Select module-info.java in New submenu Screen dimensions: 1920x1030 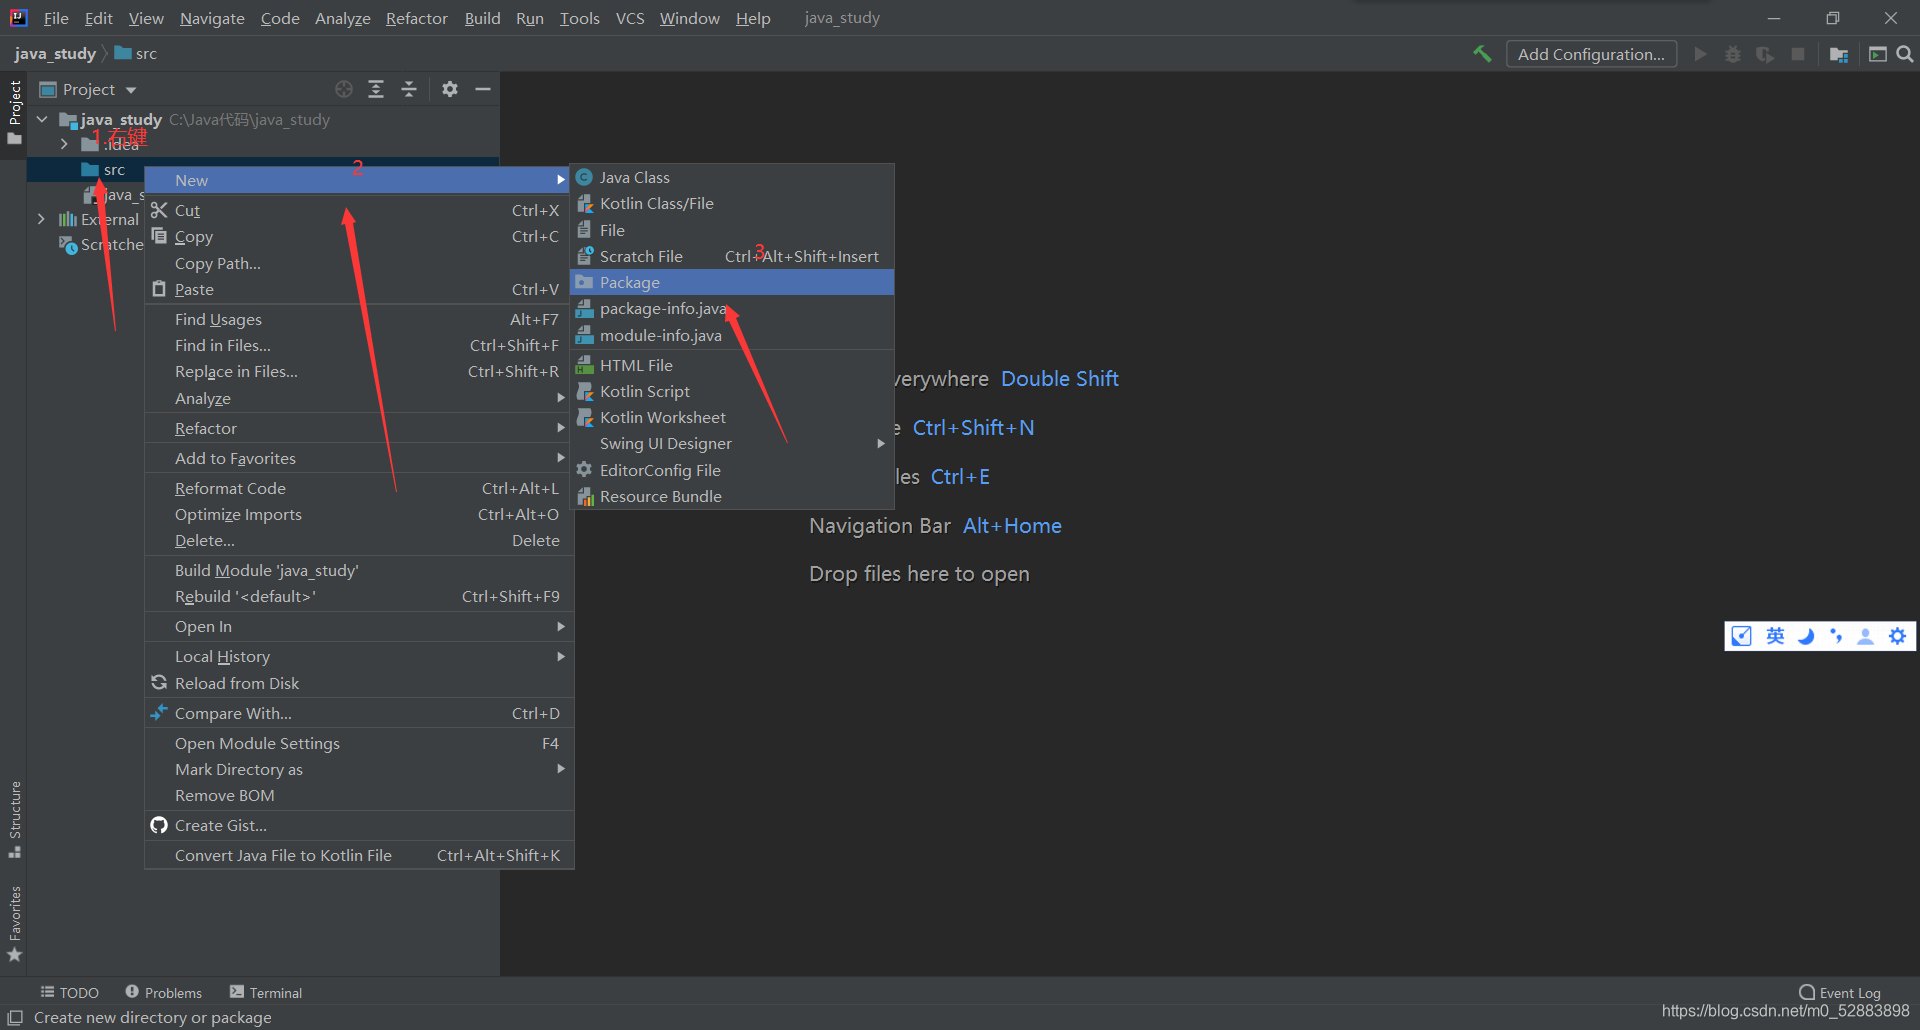pos(732,335)
